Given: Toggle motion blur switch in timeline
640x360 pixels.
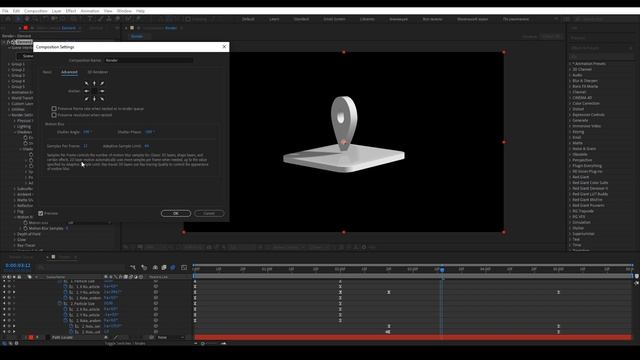Looking at the screenshot, I should 173,267.
